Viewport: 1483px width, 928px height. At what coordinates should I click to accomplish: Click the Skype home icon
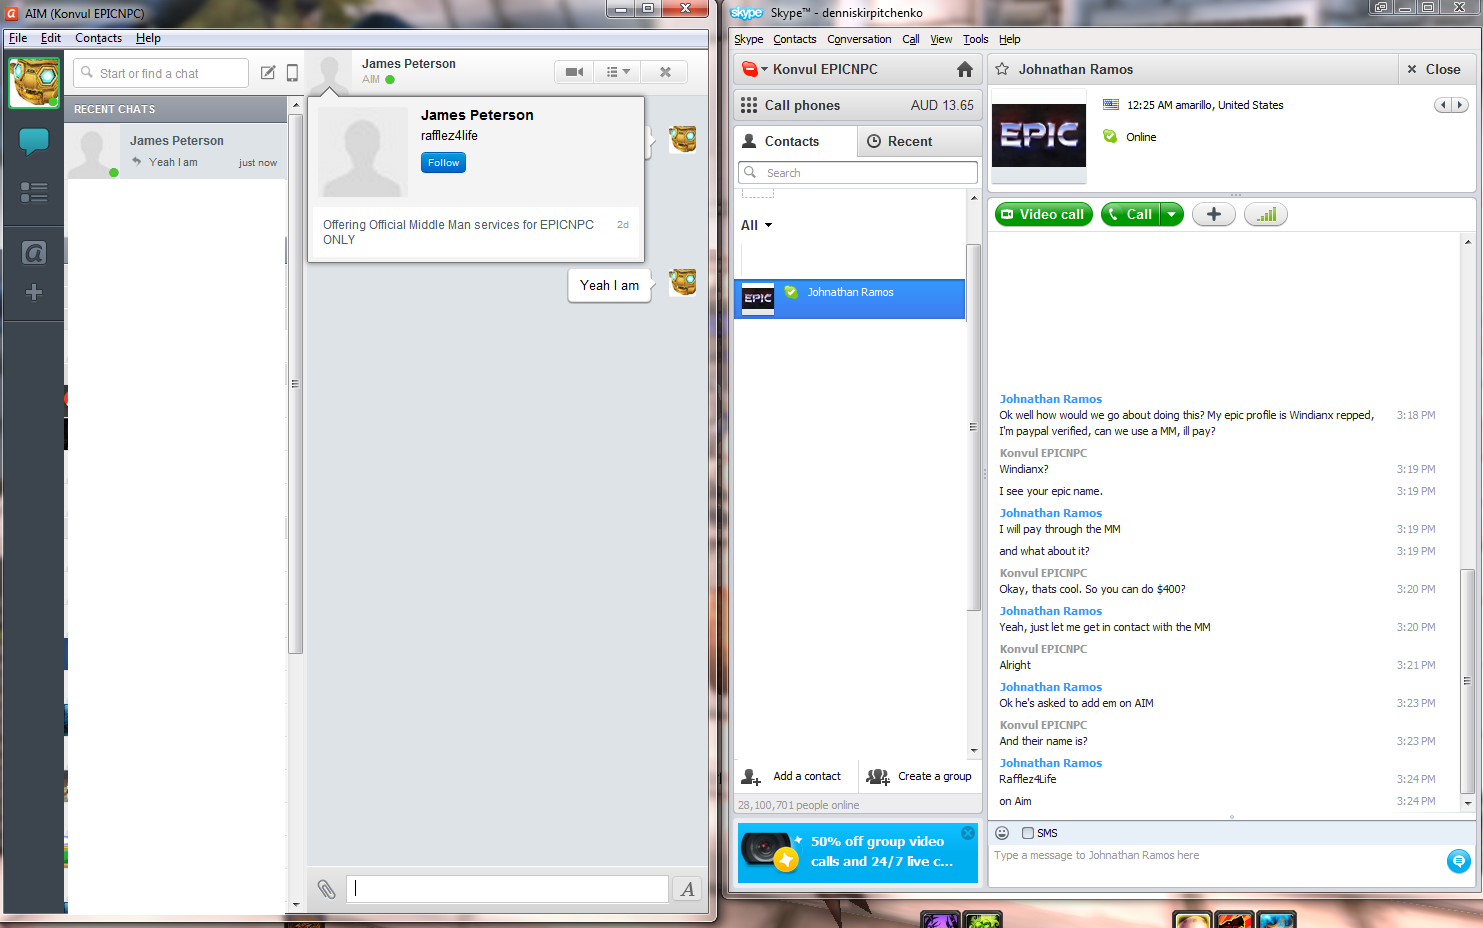[x=964, y=69]
